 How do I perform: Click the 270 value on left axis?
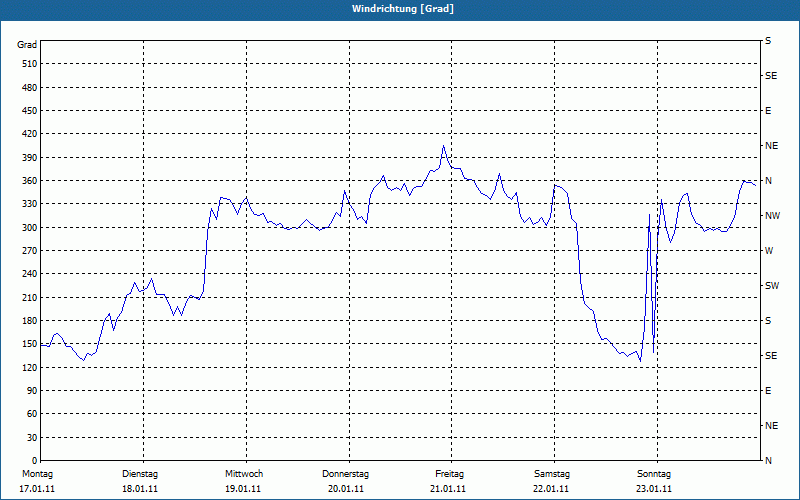point(30,251)
